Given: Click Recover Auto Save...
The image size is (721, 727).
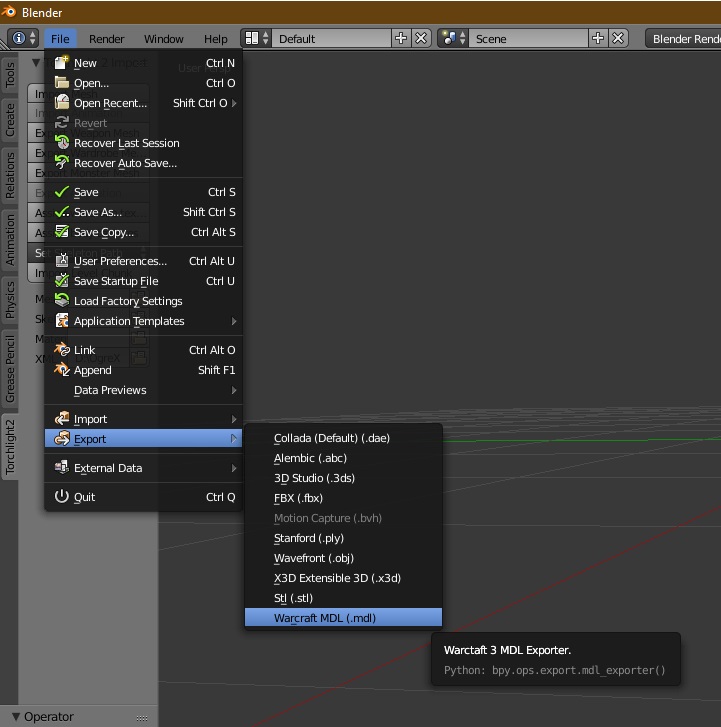Looking at the screenshot, I should coord(144,163).
